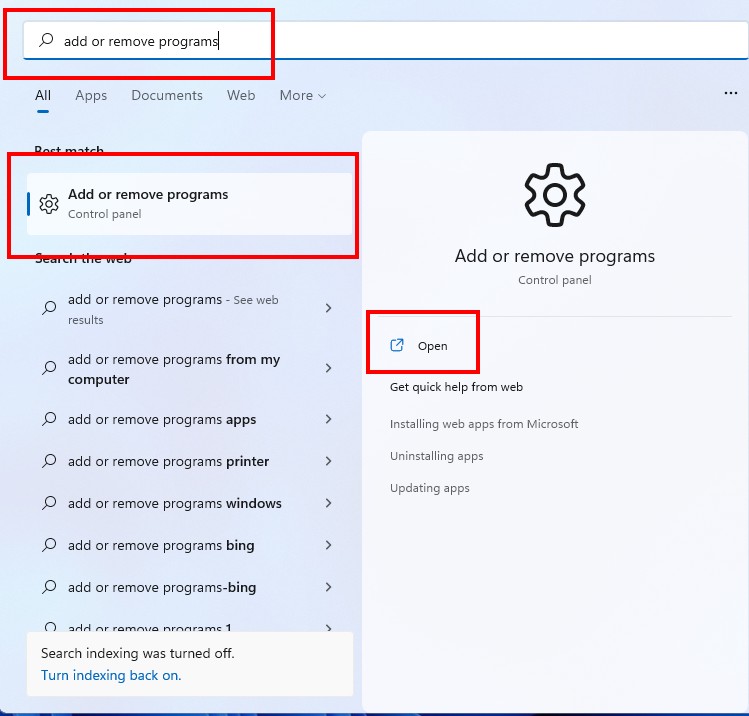Click the Open action in preview pane
The image size is (749, 716).
click(x=419, y=345)
